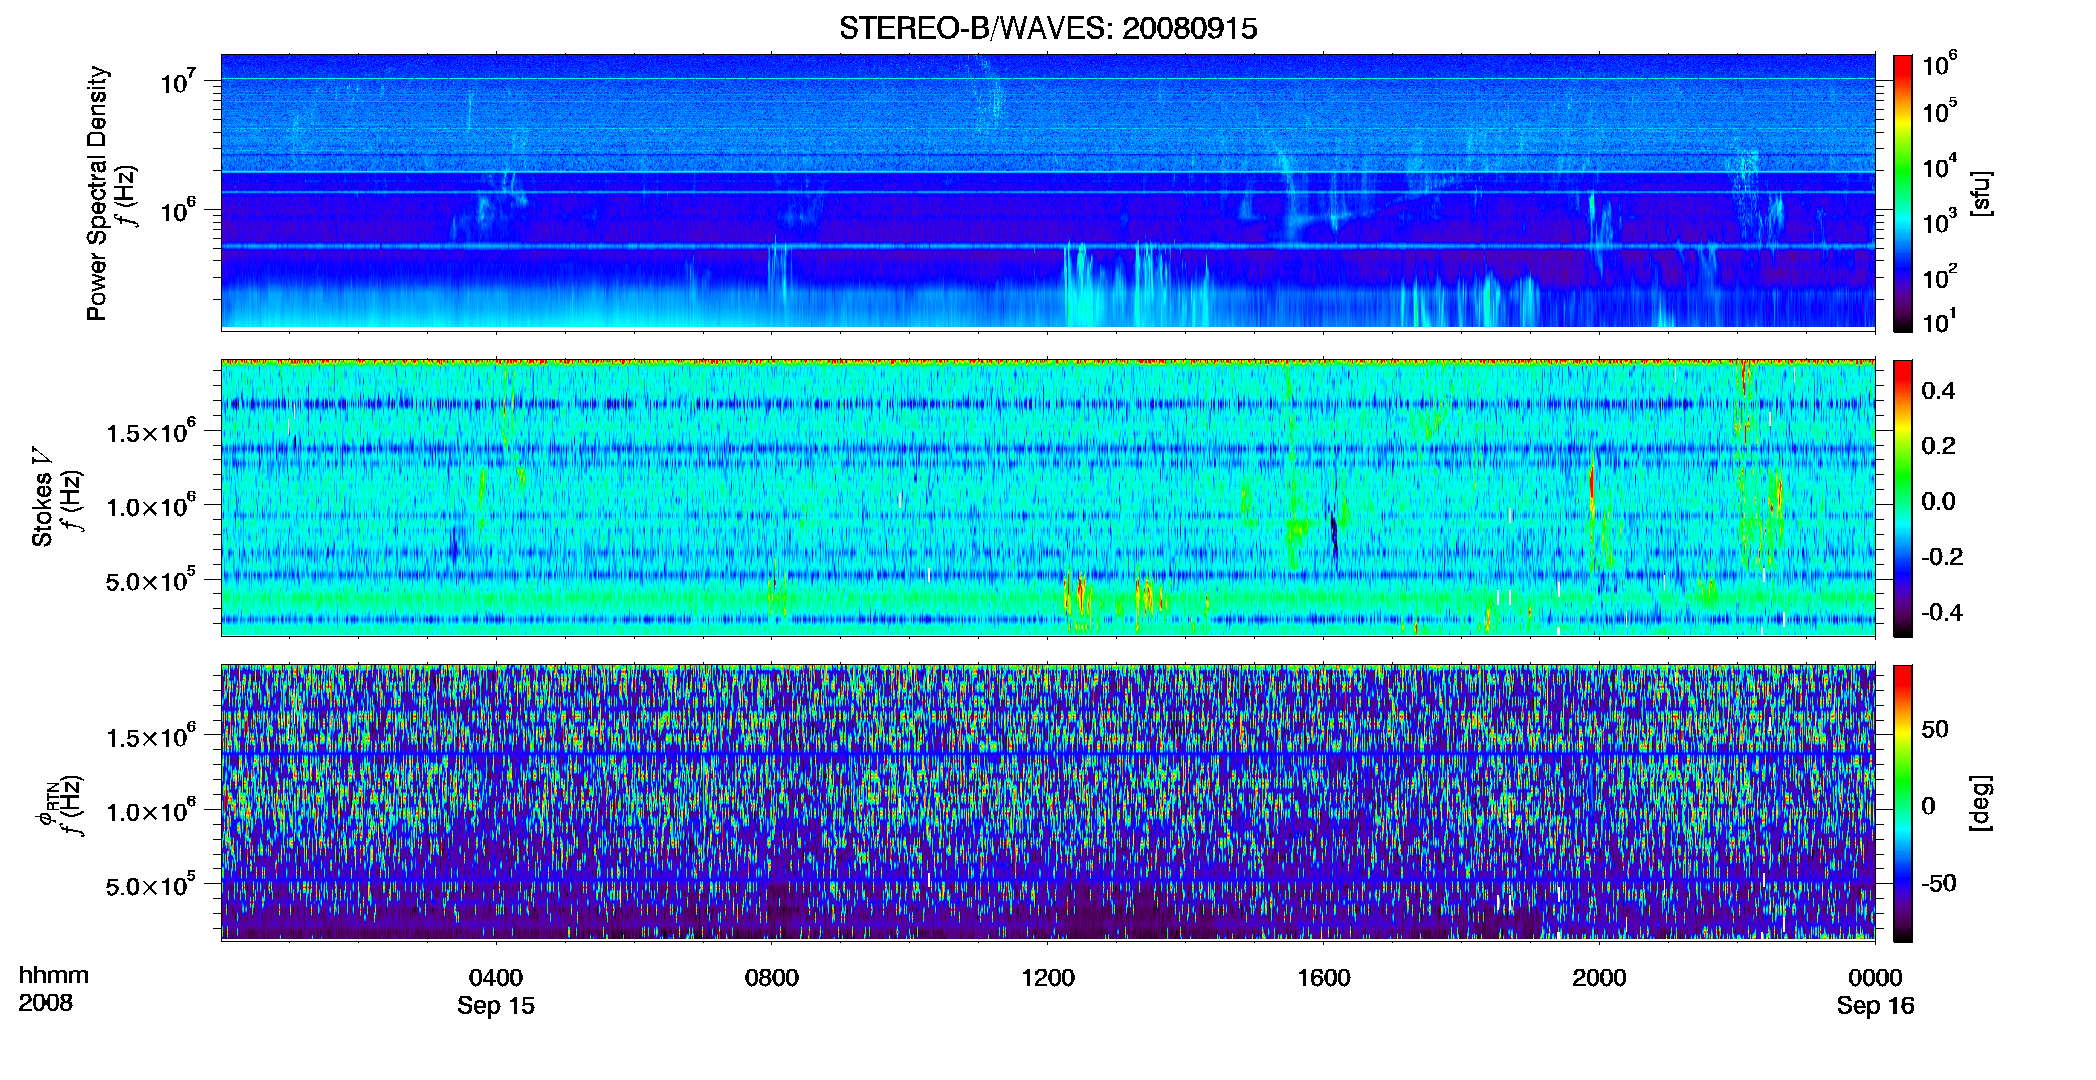Click the 0400 time tick label
This screenshot has width=2096, height=1080.
click(x=496, y=978)
